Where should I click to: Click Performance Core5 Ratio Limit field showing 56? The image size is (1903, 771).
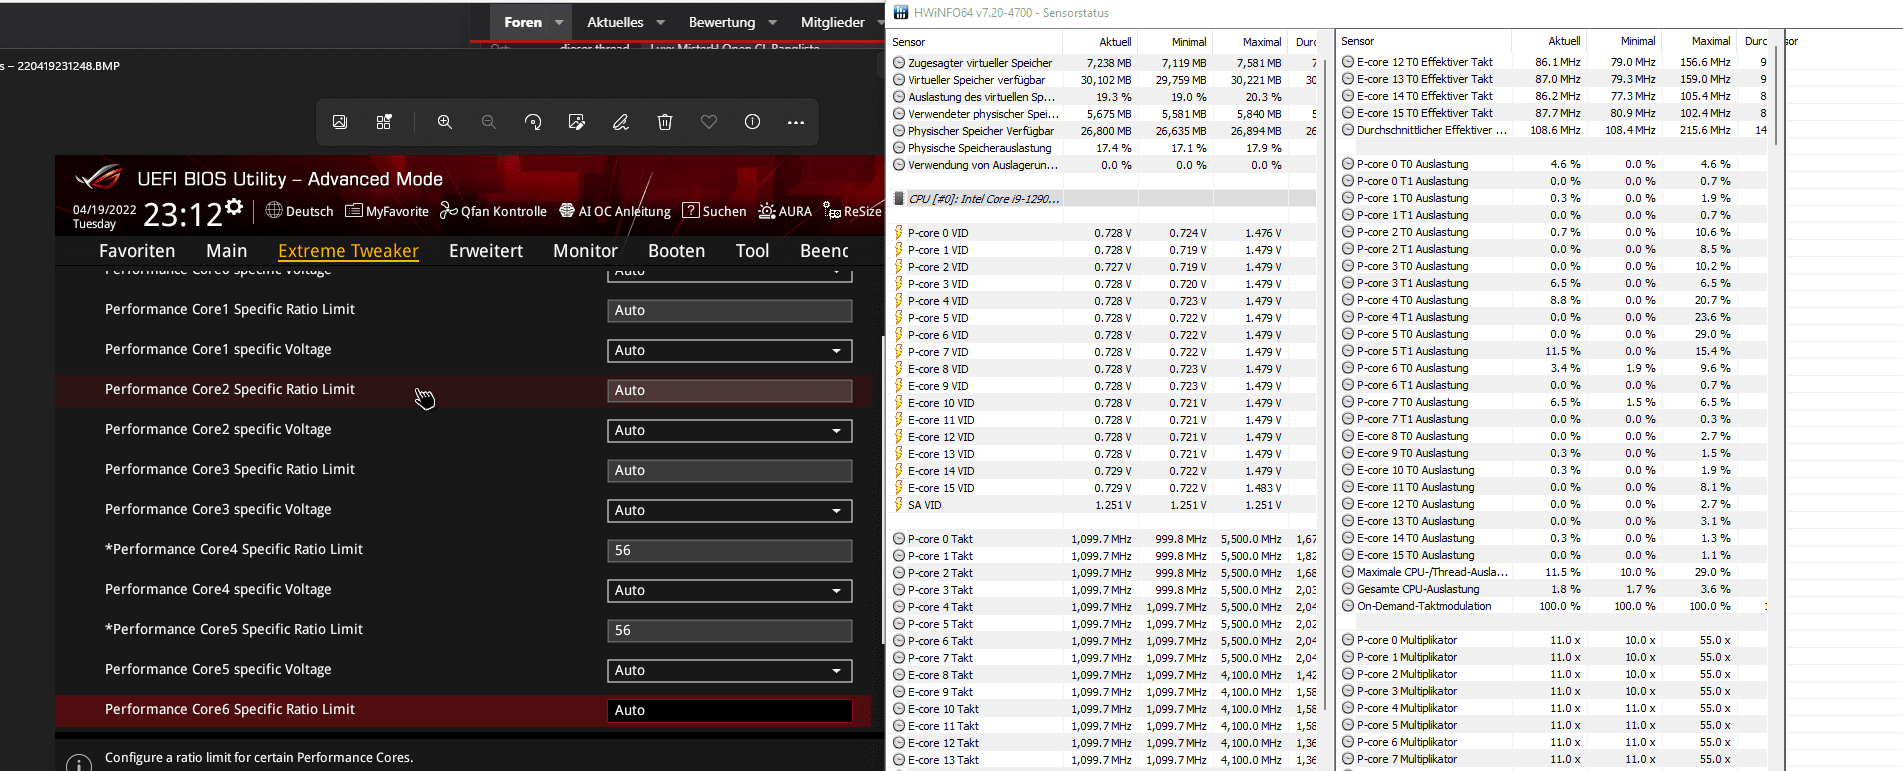730,631
